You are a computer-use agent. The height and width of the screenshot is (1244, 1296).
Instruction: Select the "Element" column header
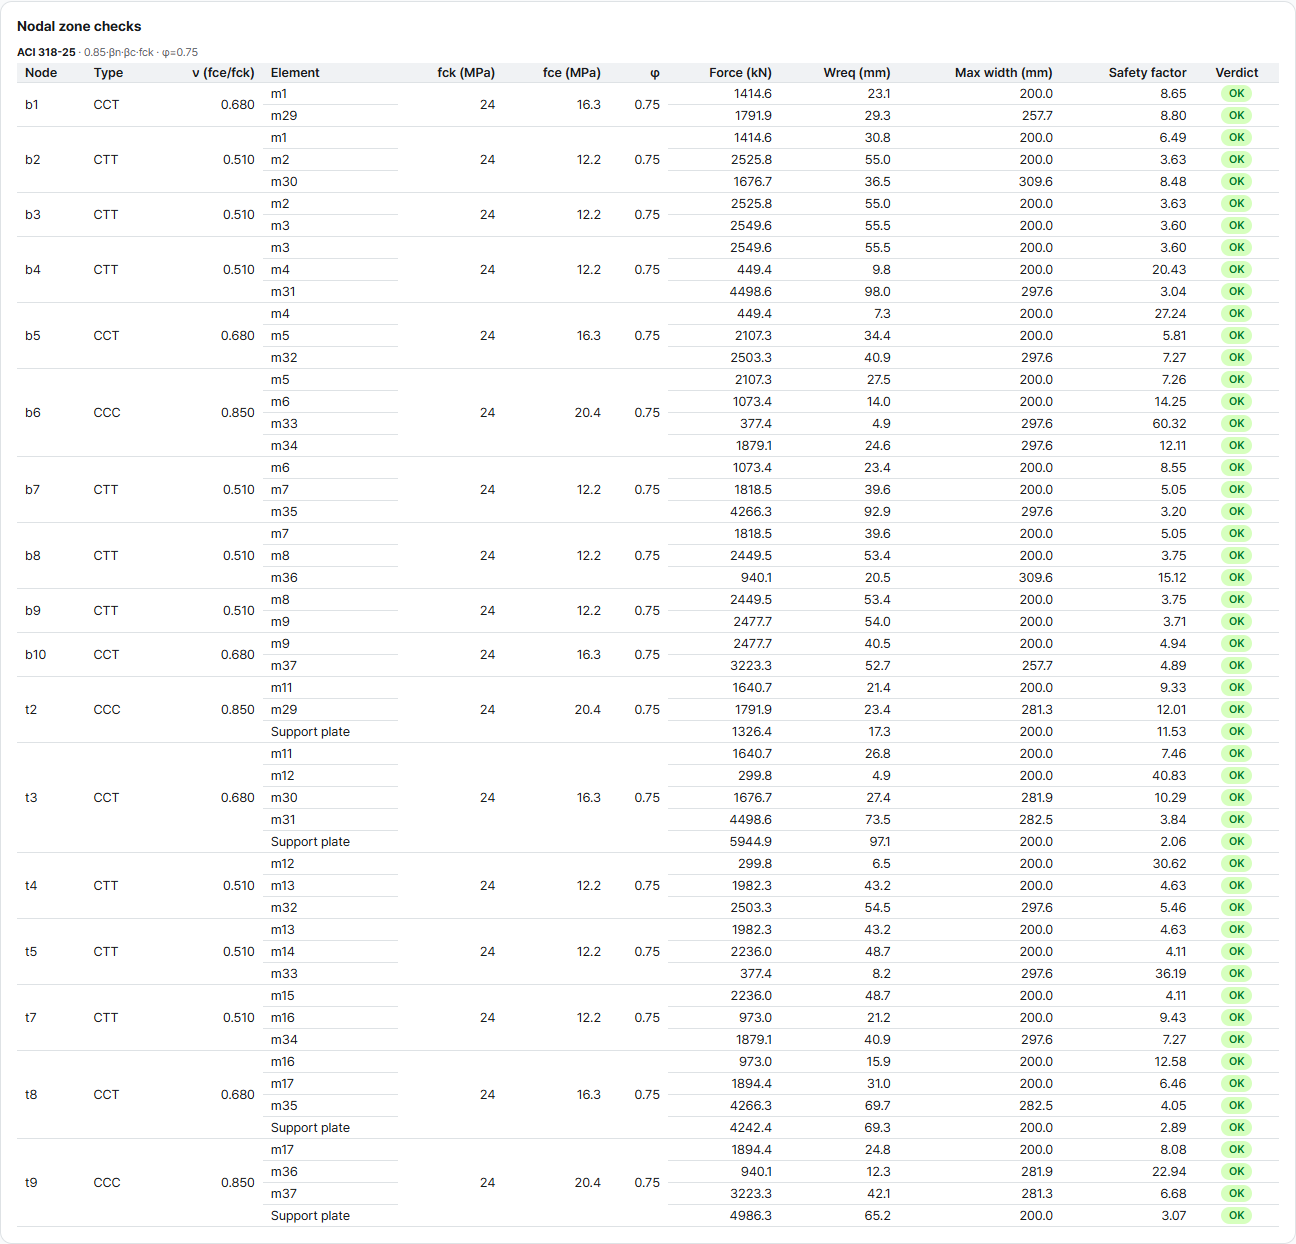click(295, 72)
